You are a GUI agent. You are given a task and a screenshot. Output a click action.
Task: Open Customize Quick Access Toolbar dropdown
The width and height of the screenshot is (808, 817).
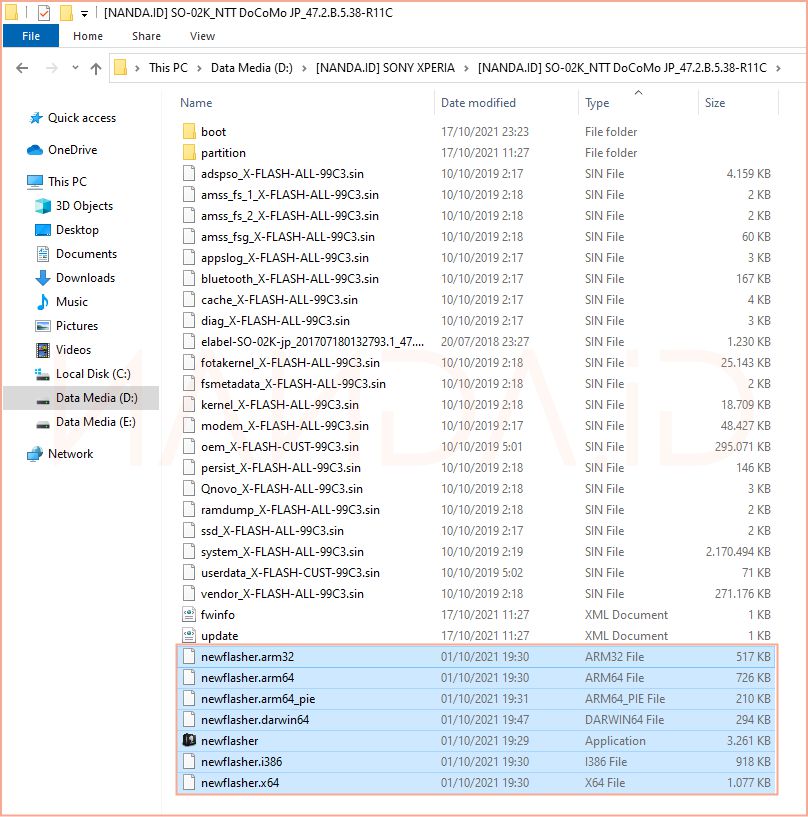click(85, 13)
